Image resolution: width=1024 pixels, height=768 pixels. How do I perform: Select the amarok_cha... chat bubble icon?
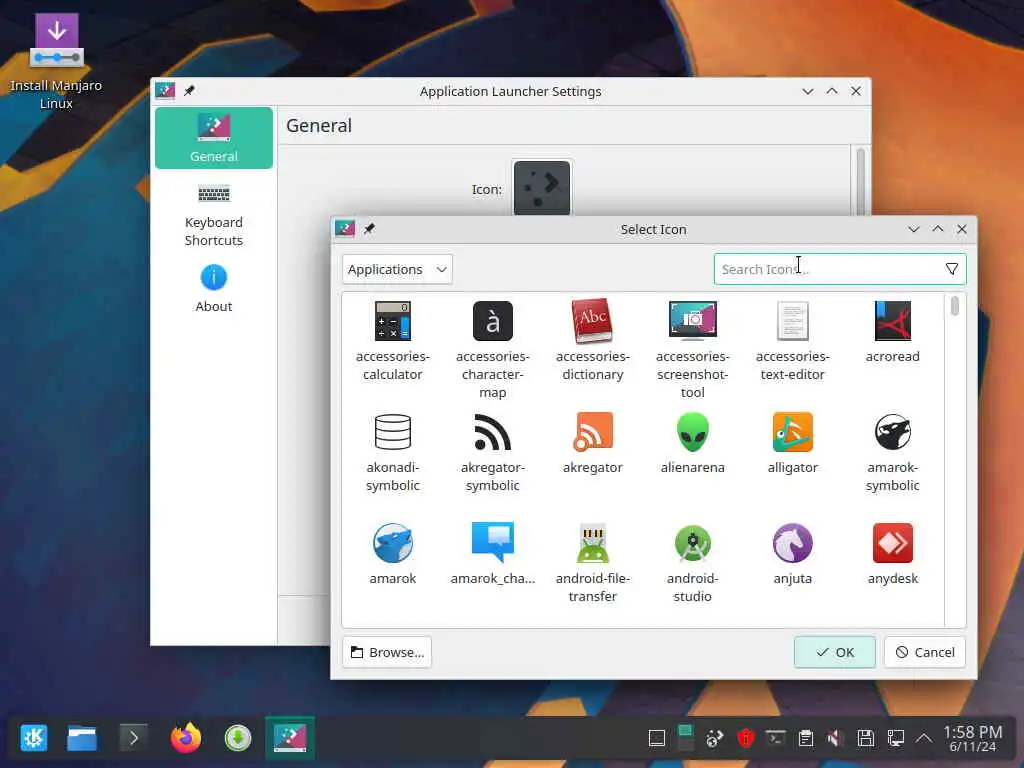[492, 543]
